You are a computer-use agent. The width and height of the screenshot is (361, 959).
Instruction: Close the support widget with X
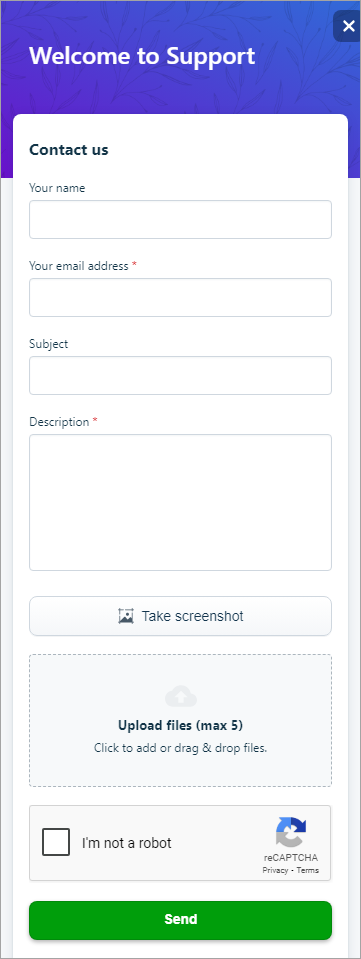point(348,26)
